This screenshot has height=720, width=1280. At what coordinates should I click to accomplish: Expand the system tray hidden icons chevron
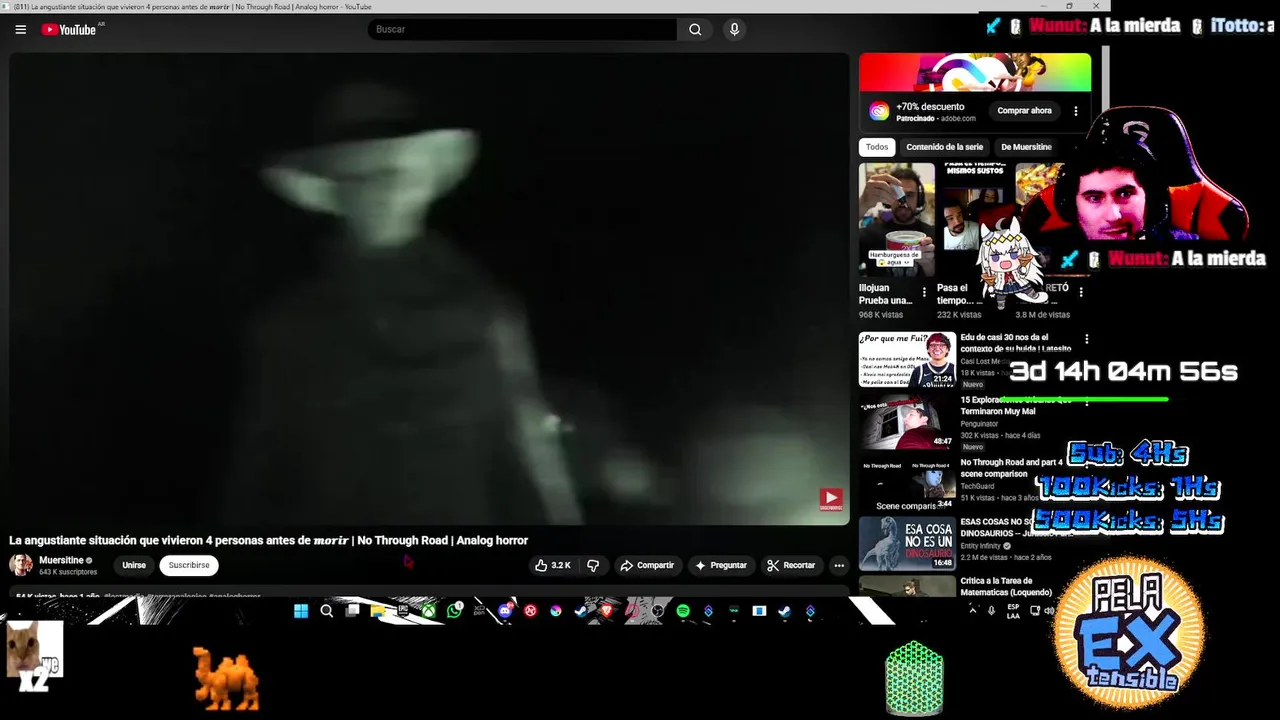point(972,610)
